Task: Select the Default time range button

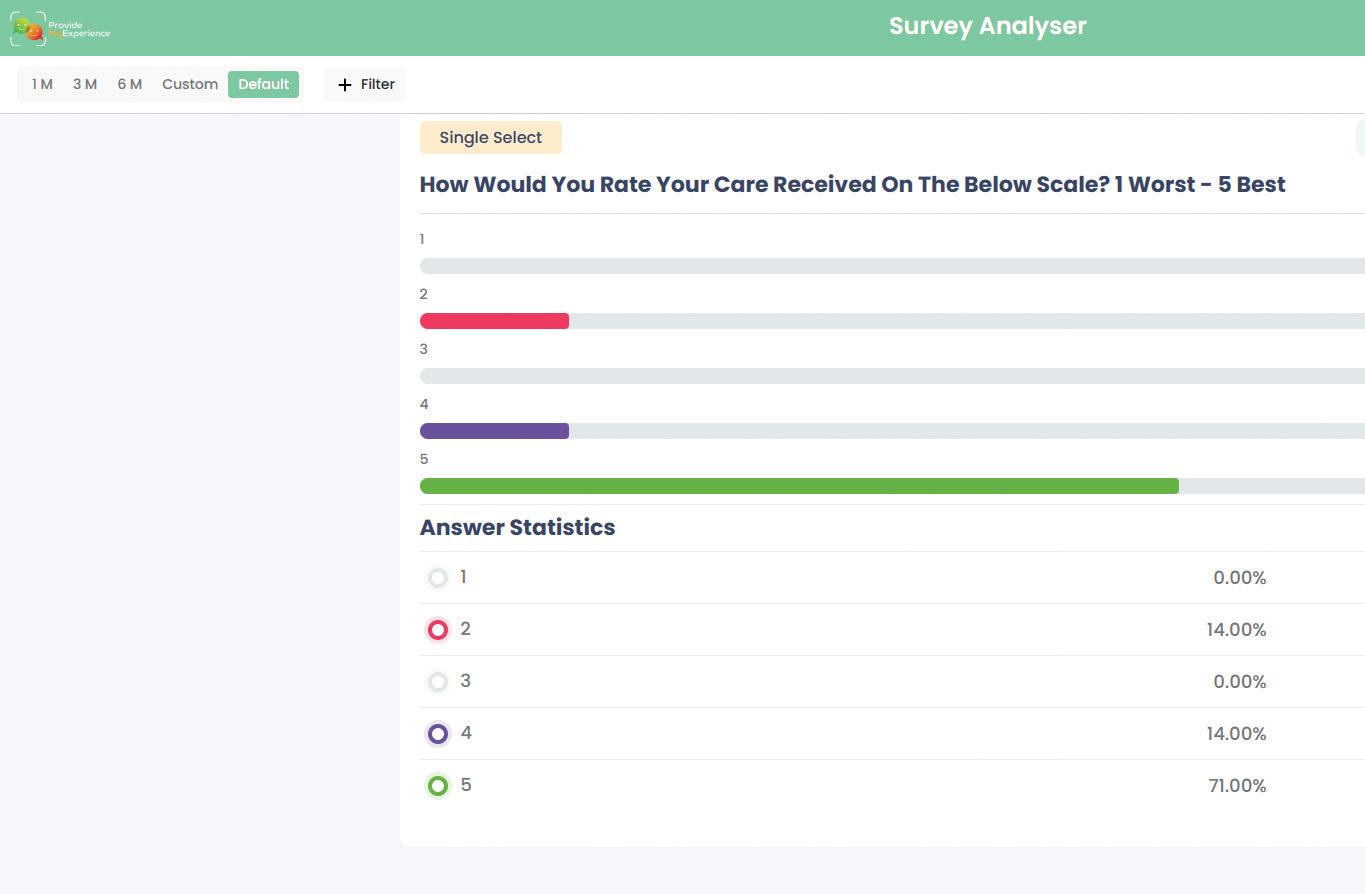Action: click(x=263, y=84)
